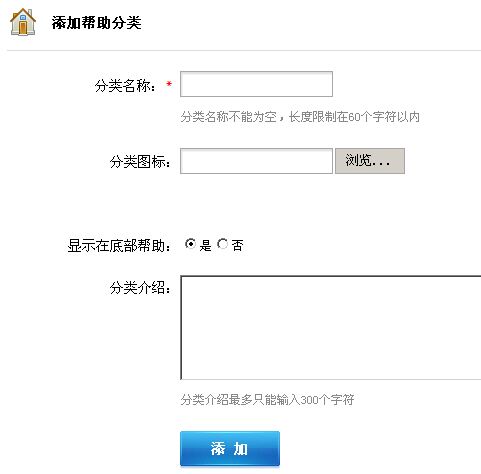Click the 显示在底部帮助 label
481x474 pixels.
click(119, 246)
